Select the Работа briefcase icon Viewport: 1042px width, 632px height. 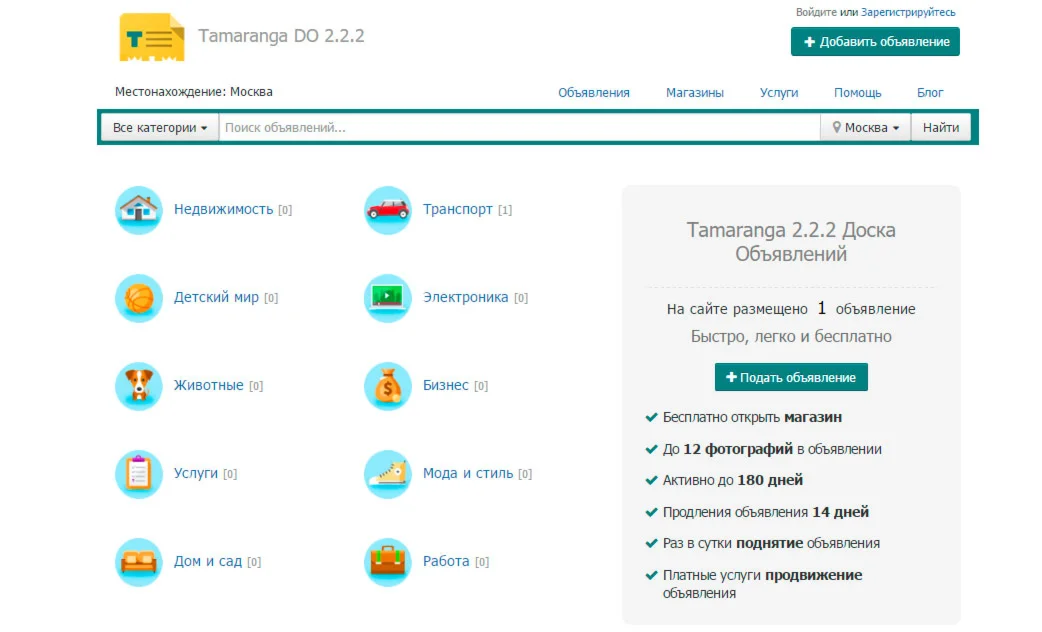click(387, 561)
